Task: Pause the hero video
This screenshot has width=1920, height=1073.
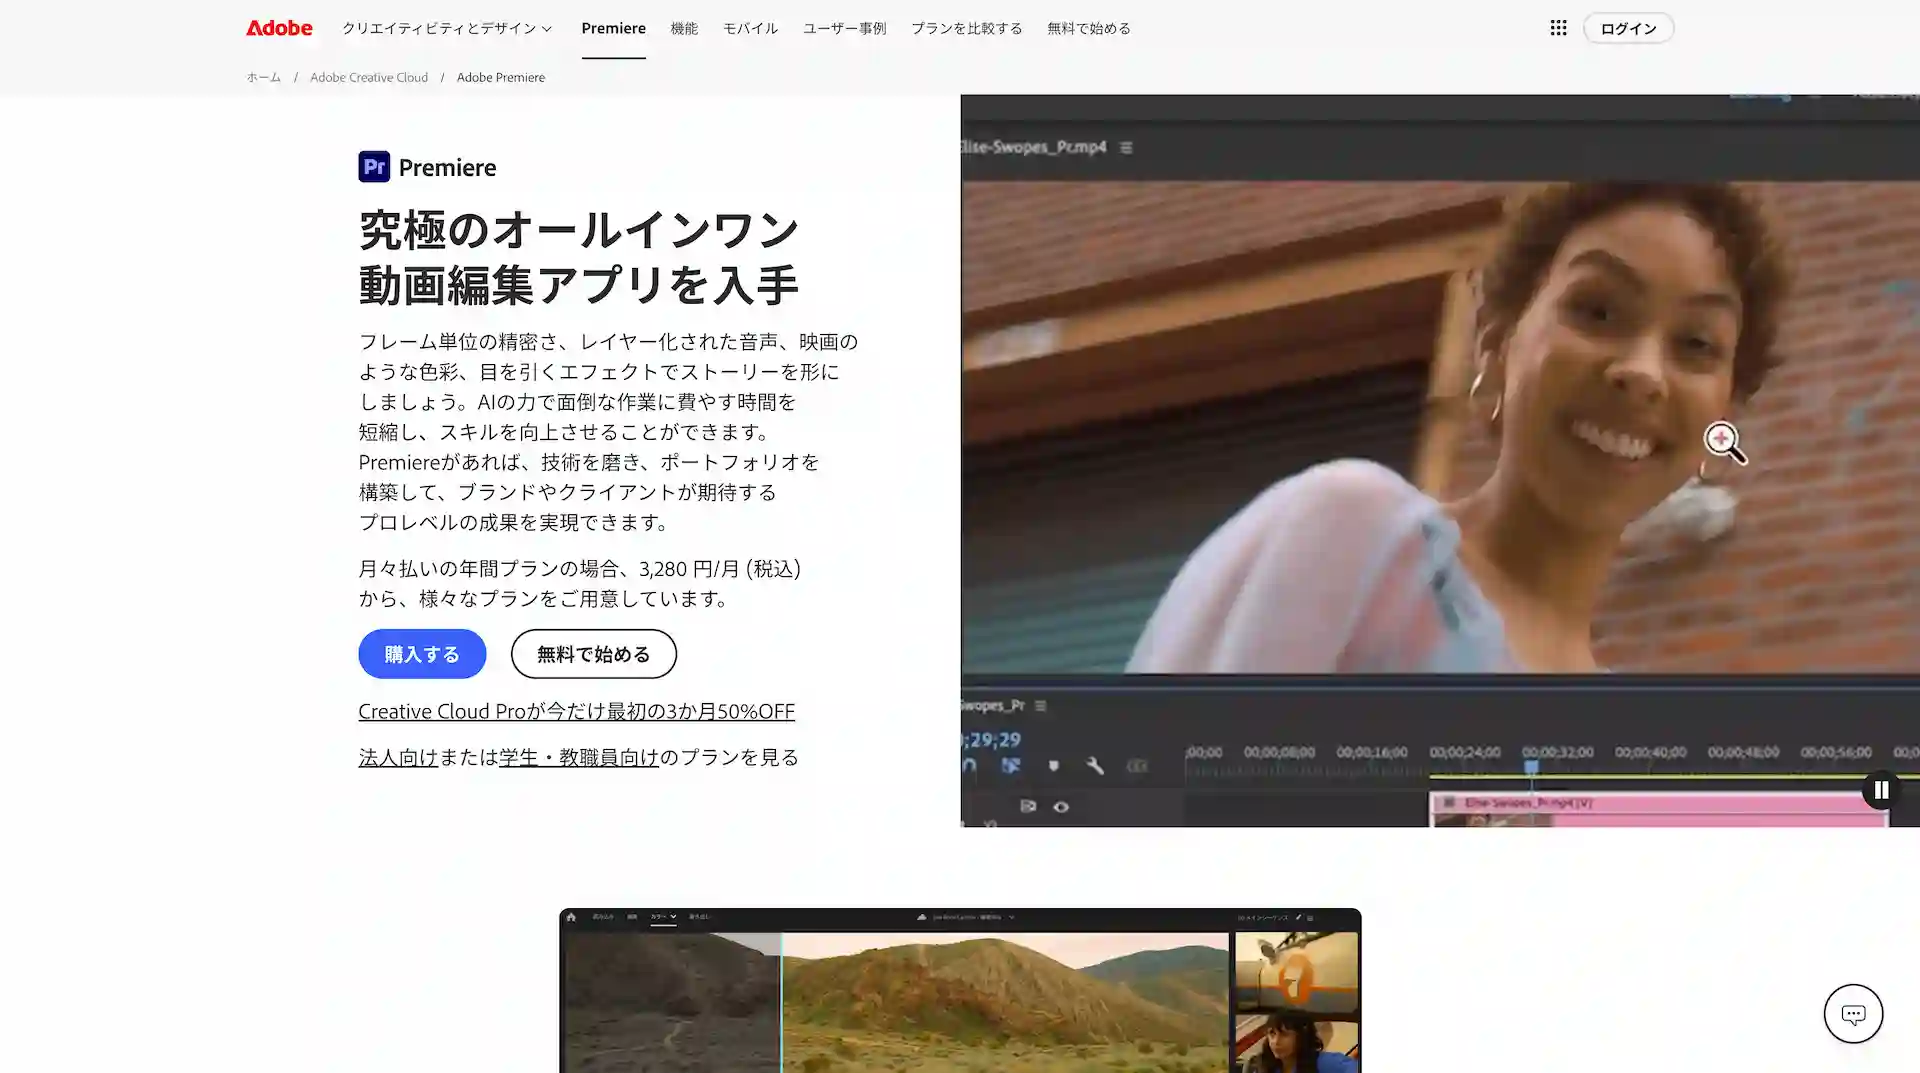Action: point(1880,790)
